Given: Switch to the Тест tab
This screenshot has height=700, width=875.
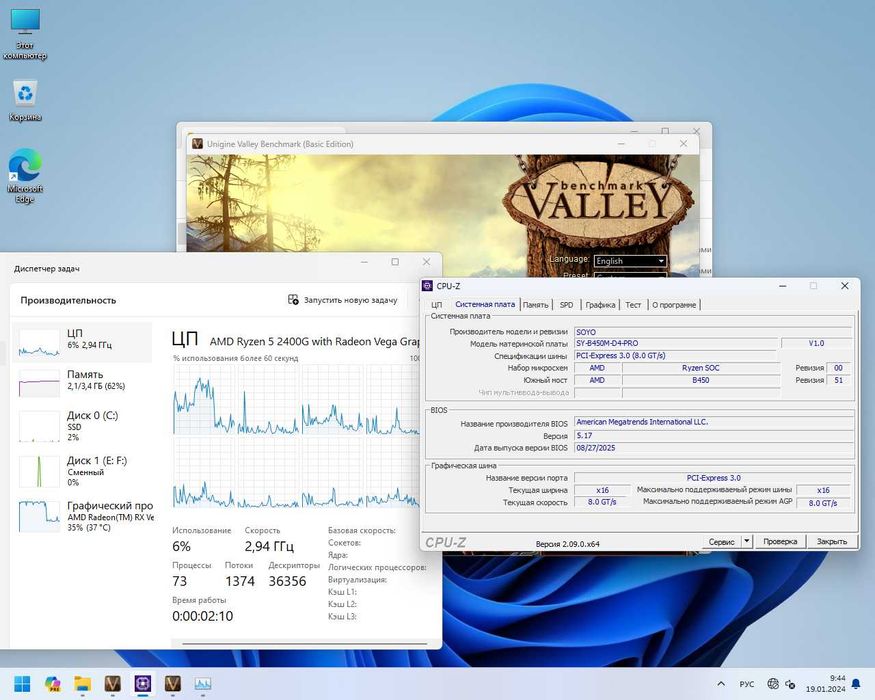Looking at the screenshot, I should (633, 305).
